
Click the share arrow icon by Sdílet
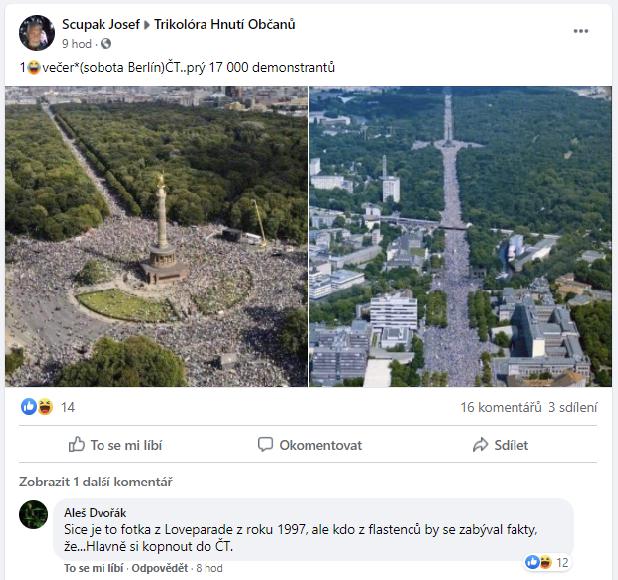pos(480,445)
